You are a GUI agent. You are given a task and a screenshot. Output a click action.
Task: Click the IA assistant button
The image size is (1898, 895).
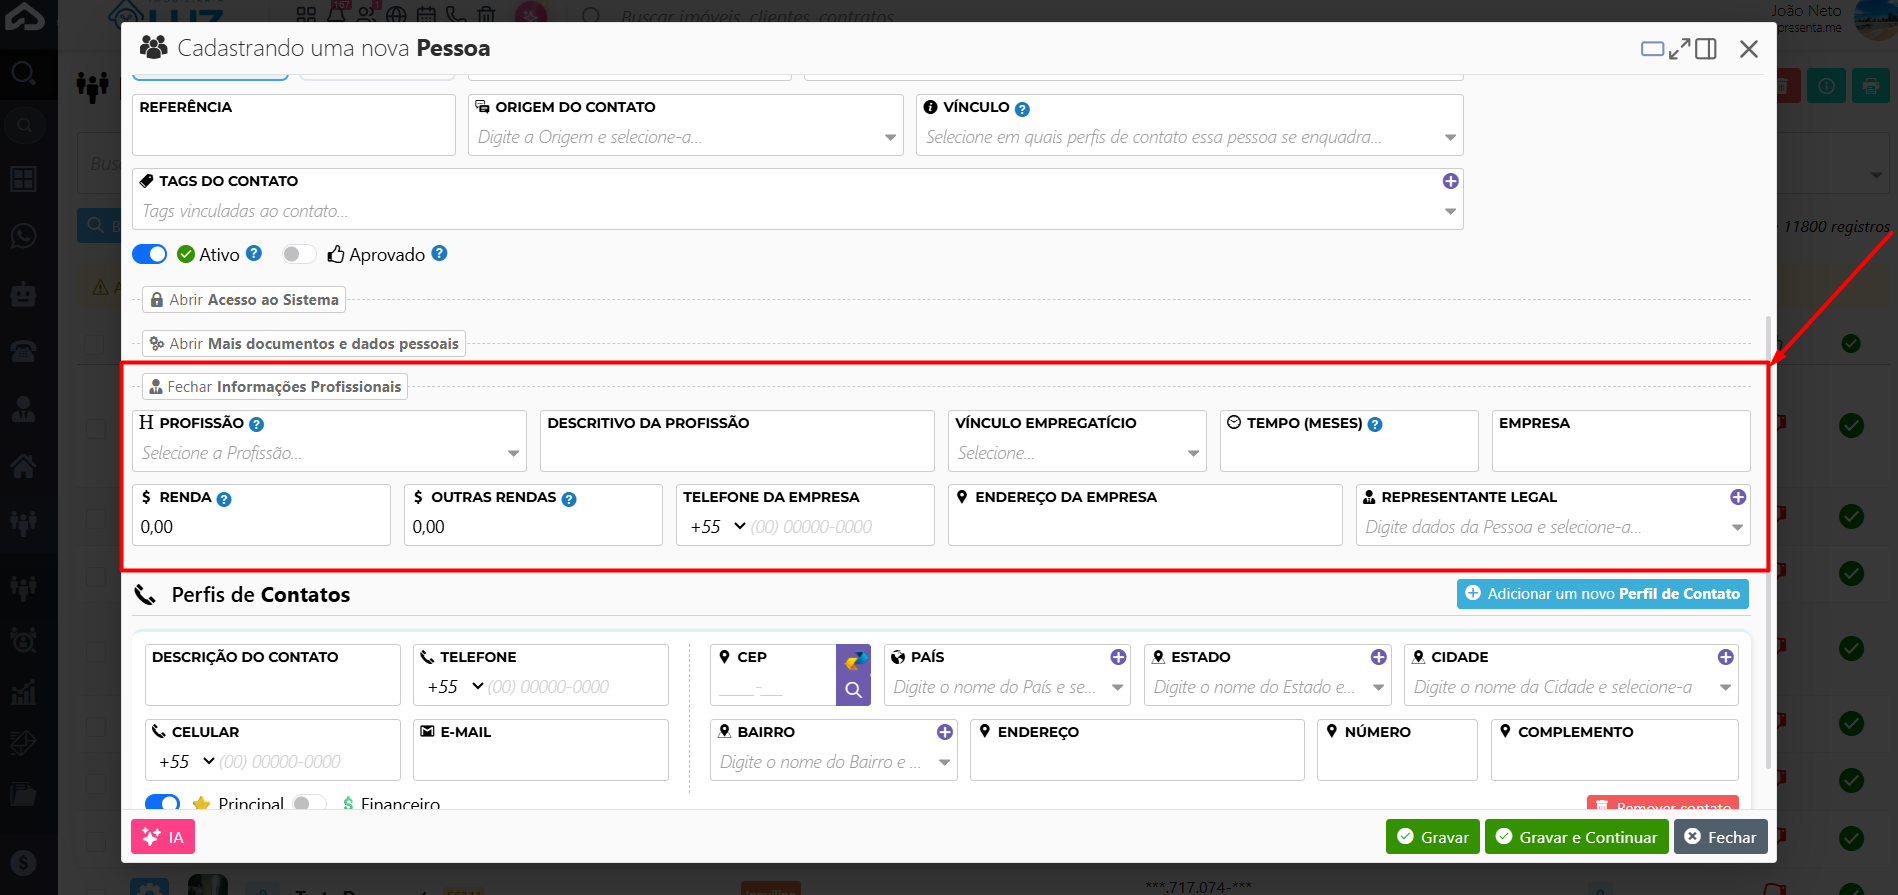tap(163, 837)
